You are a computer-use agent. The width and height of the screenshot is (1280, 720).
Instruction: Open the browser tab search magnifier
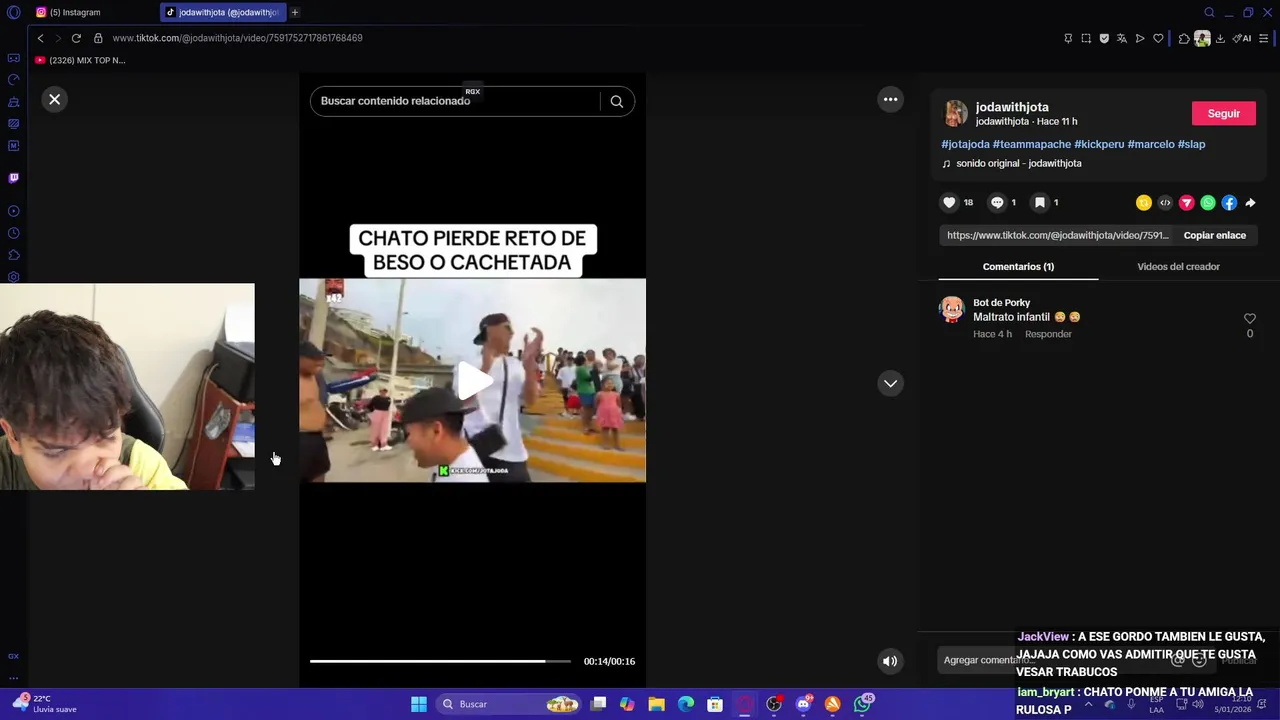click(1209, 12)
